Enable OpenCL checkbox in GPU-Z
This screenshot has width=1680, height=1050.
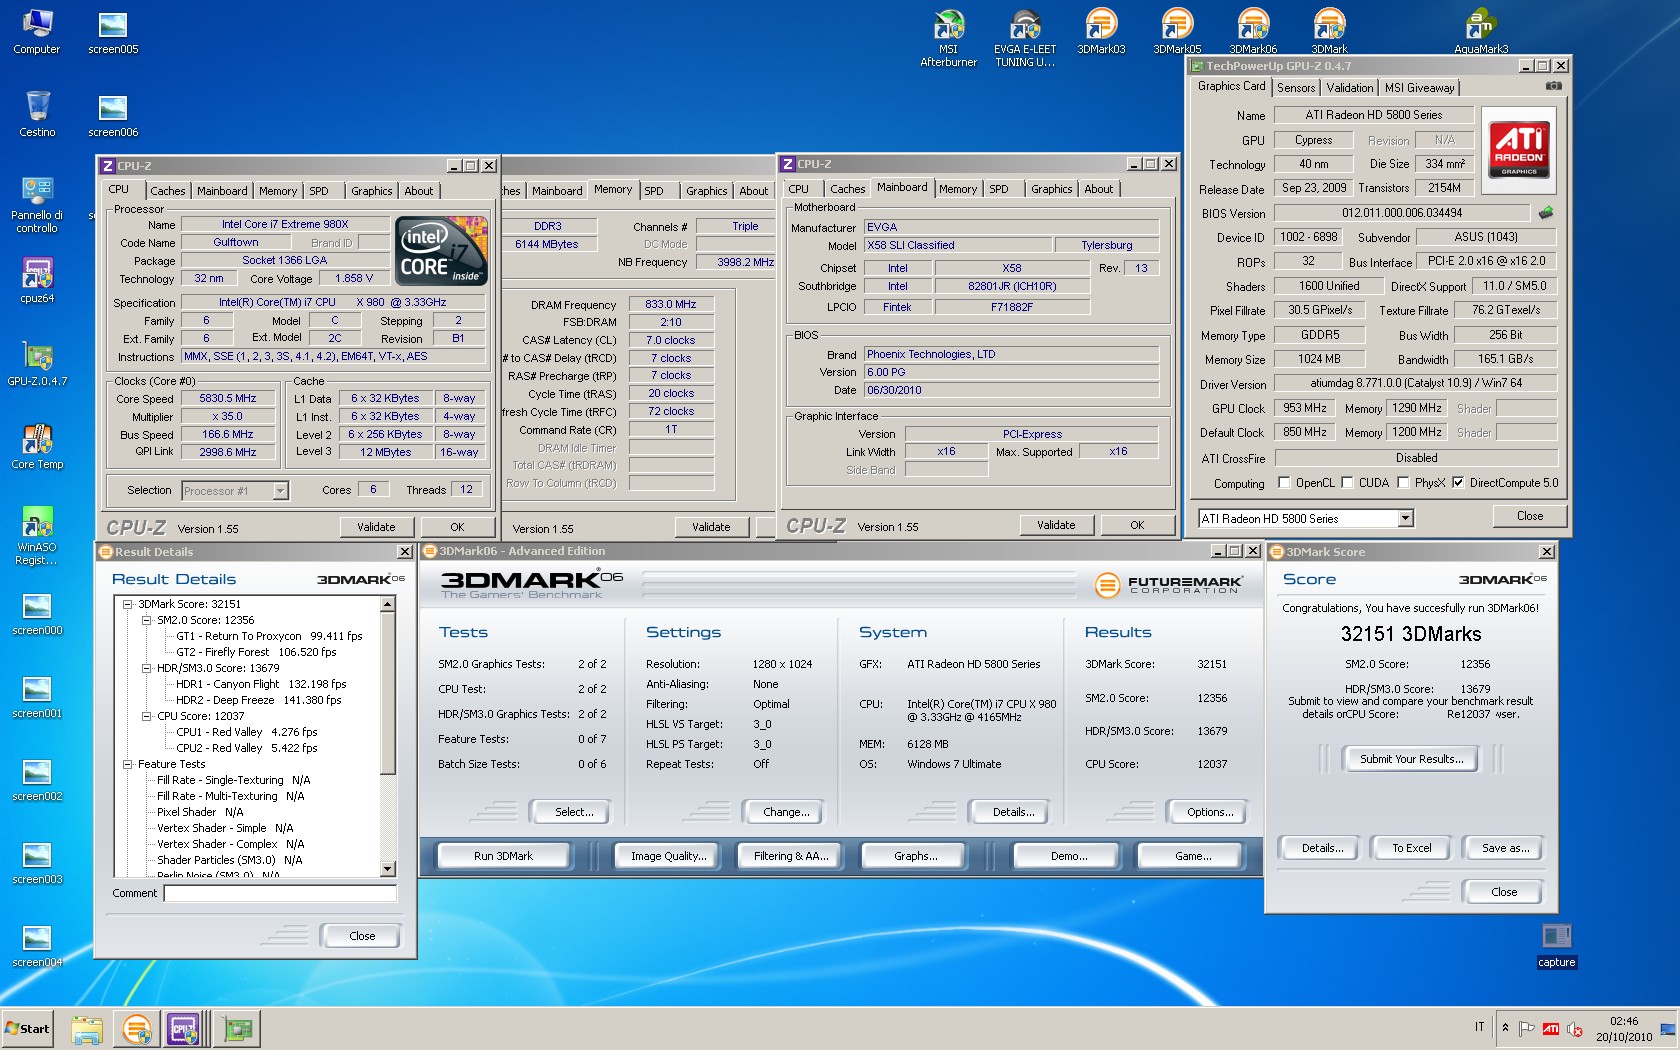coord(1285,483)
